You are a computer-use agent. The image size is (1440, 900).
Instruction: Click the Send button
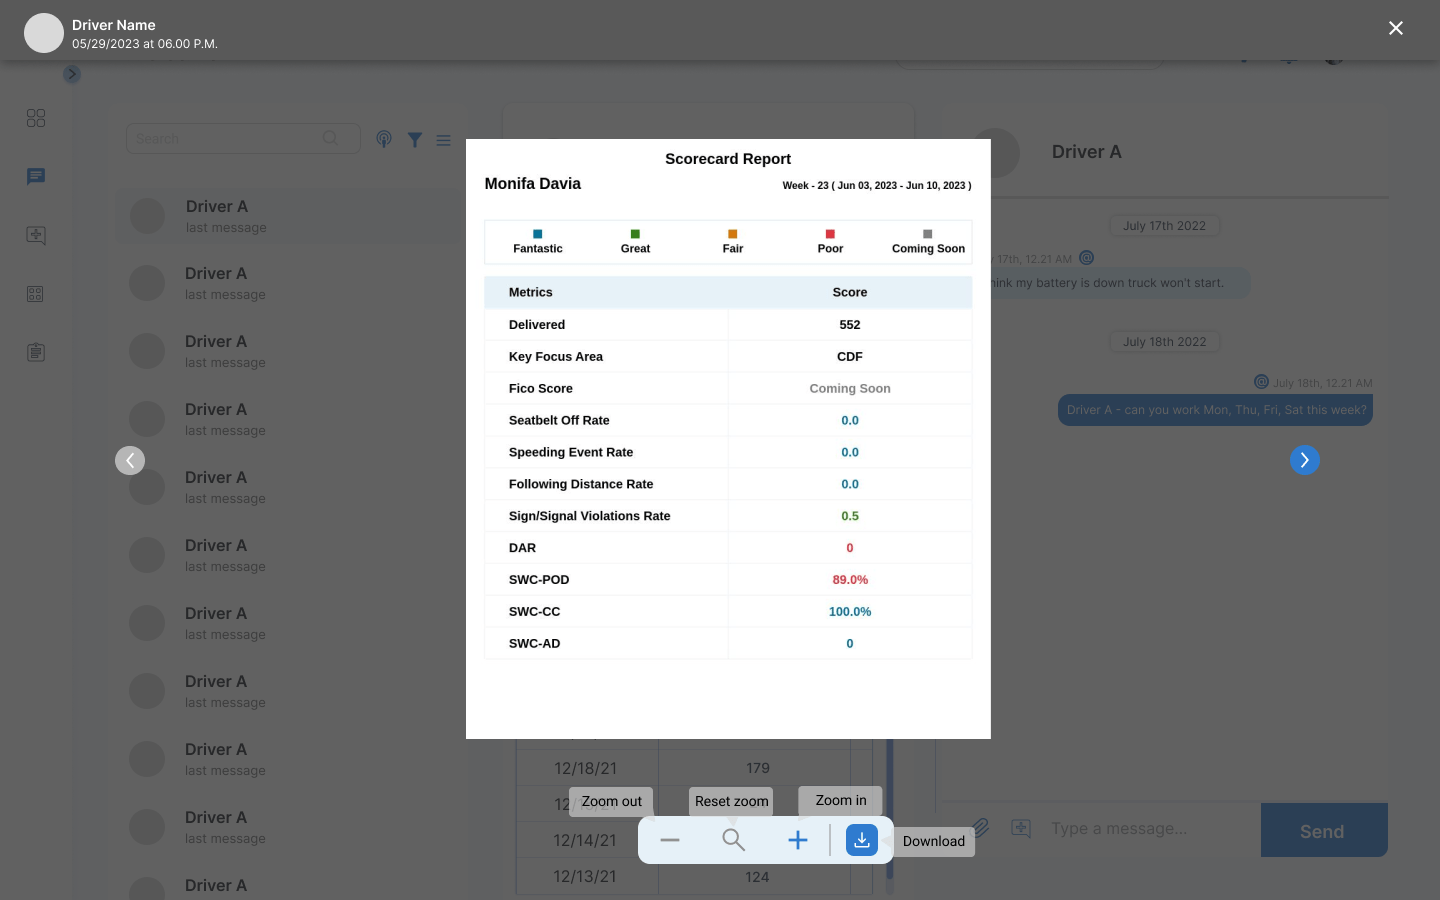pos(1322,830)
